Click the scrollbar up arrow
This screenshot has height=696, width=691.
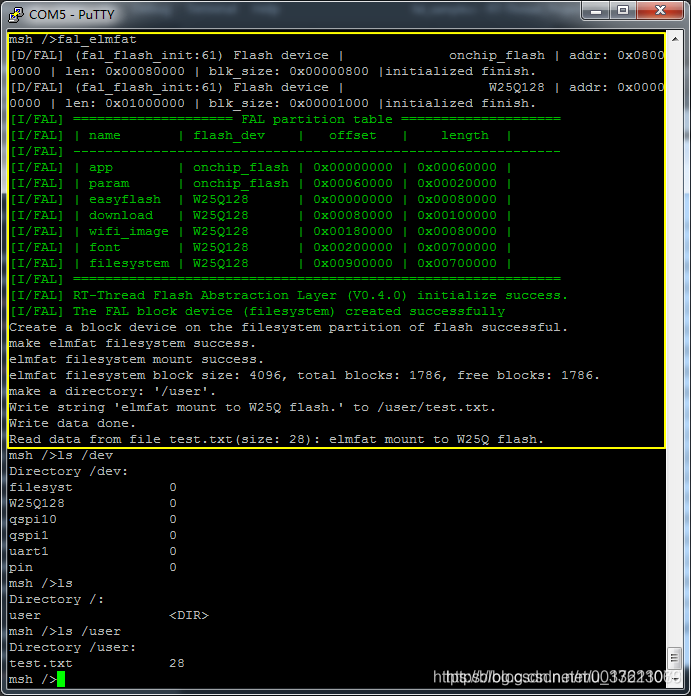[675, 40]
